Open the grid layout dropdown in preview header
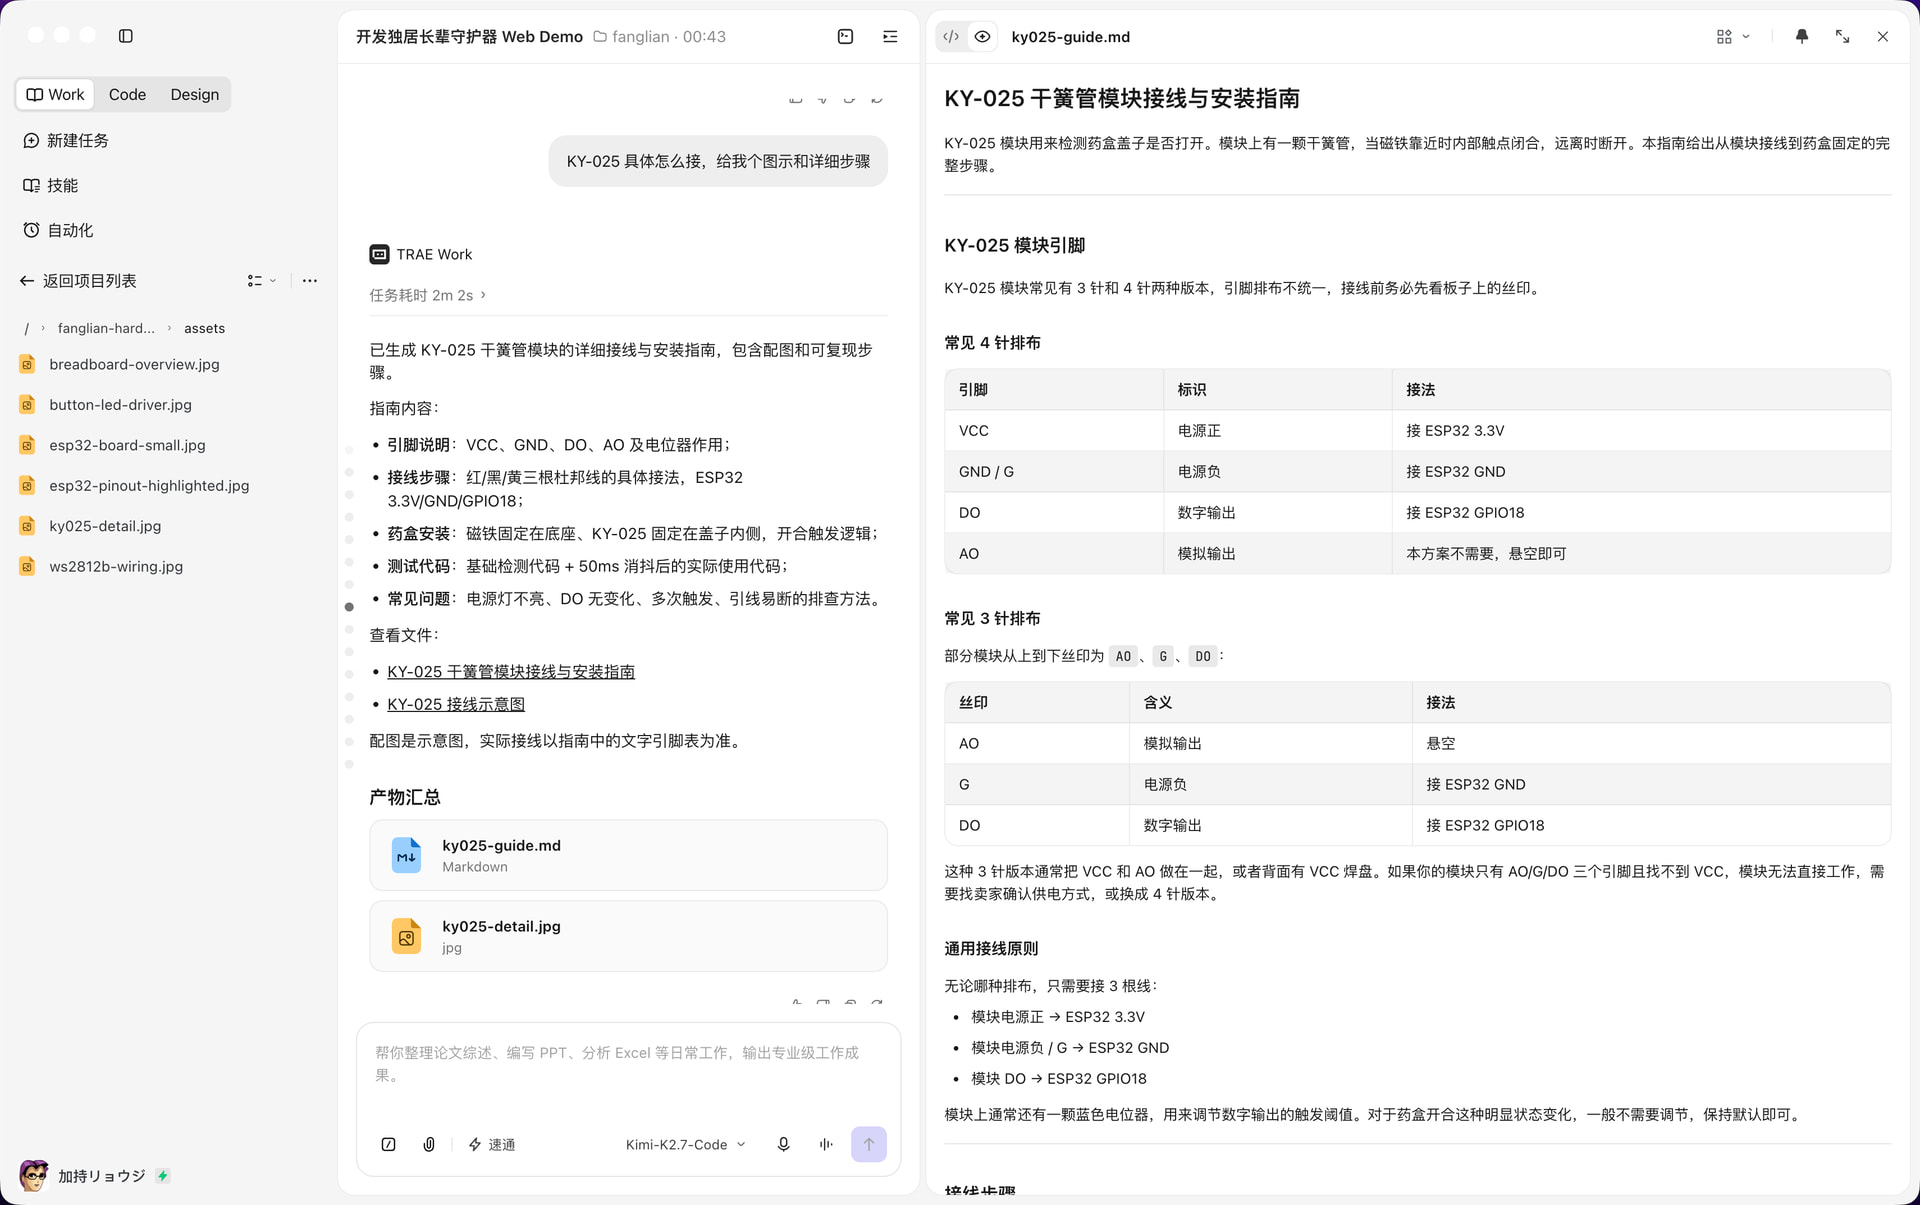 (1733, 37)
